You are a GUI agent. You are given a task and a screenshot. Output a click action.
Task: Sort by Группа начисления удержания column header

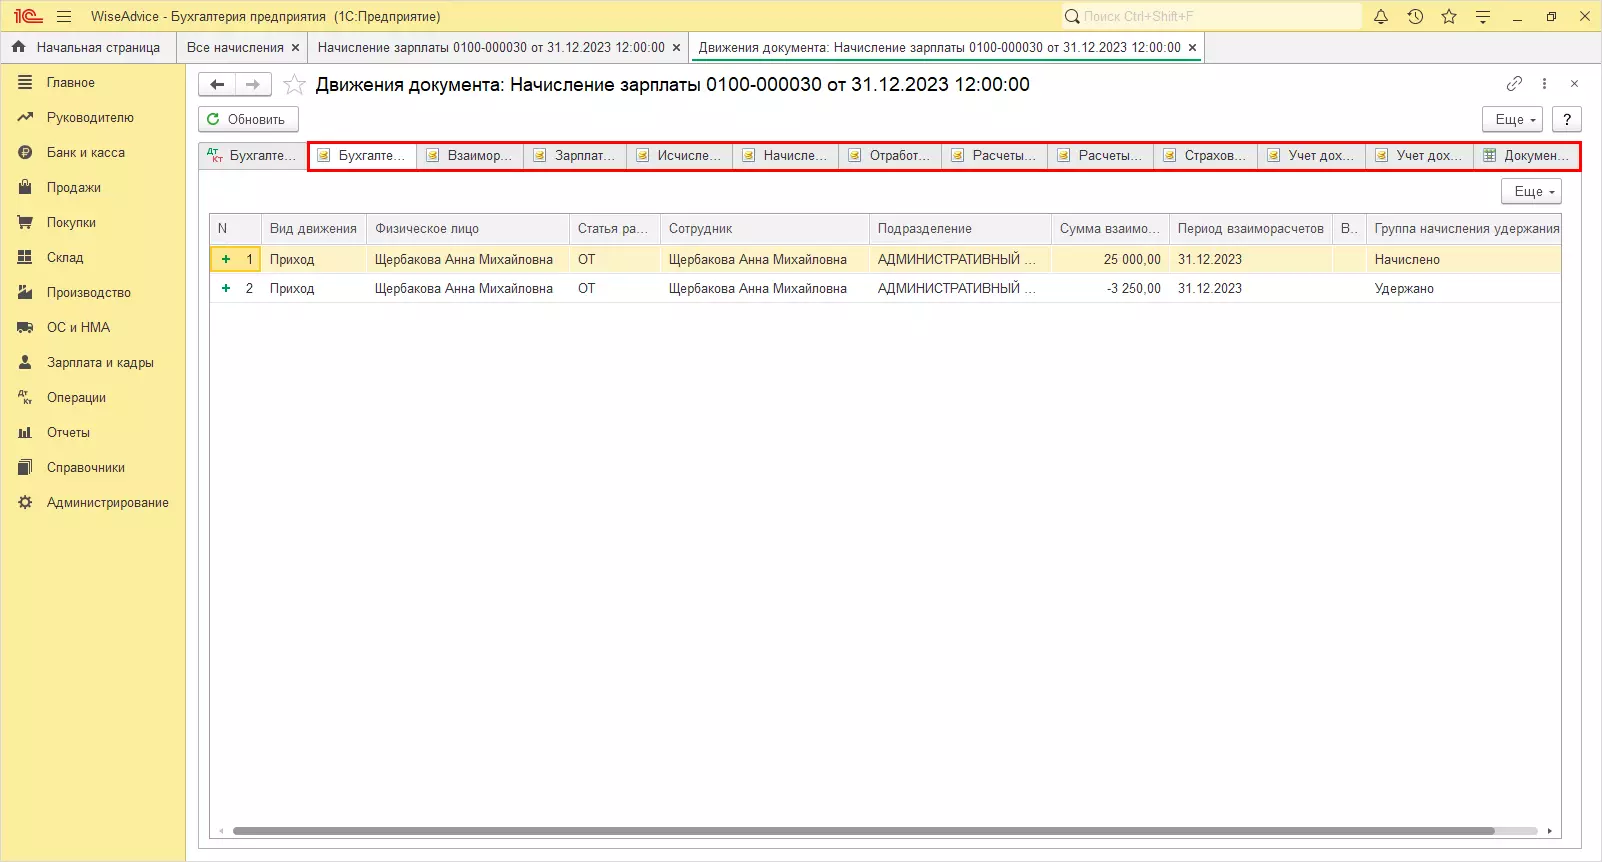[x=1464, y=229]
